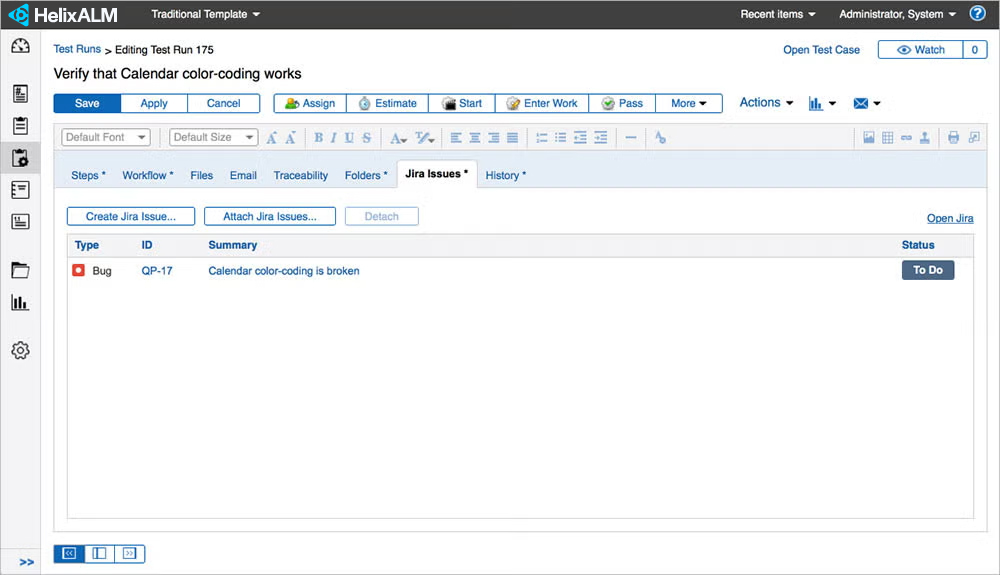Image resolution: width=1000 pixels, height=575 pixels.
Task: Switch to the Email tab
Action: click(x=243, y=175)
